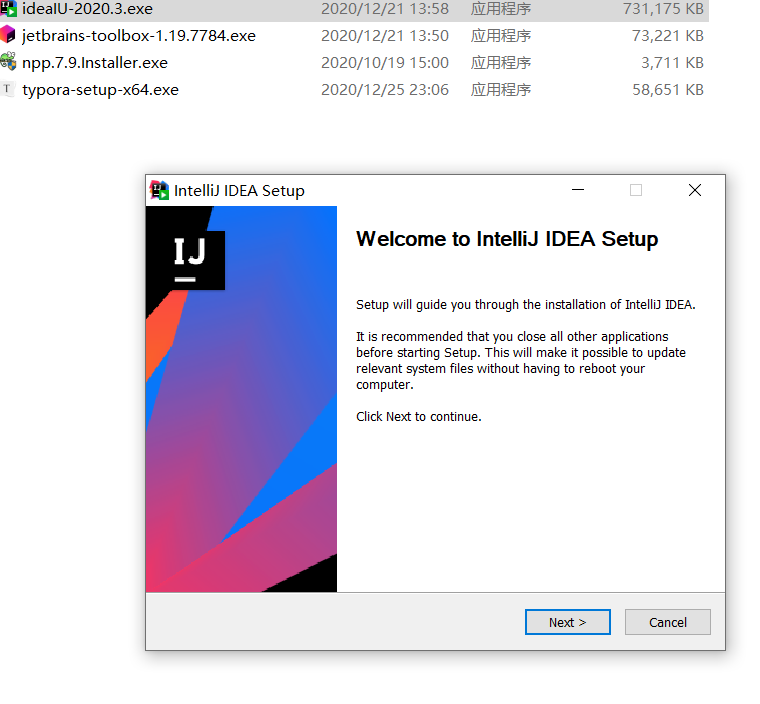760x704 pixels.
Task: Cancel the IntelliJ IDEA installation
Action: pos(667,622)
